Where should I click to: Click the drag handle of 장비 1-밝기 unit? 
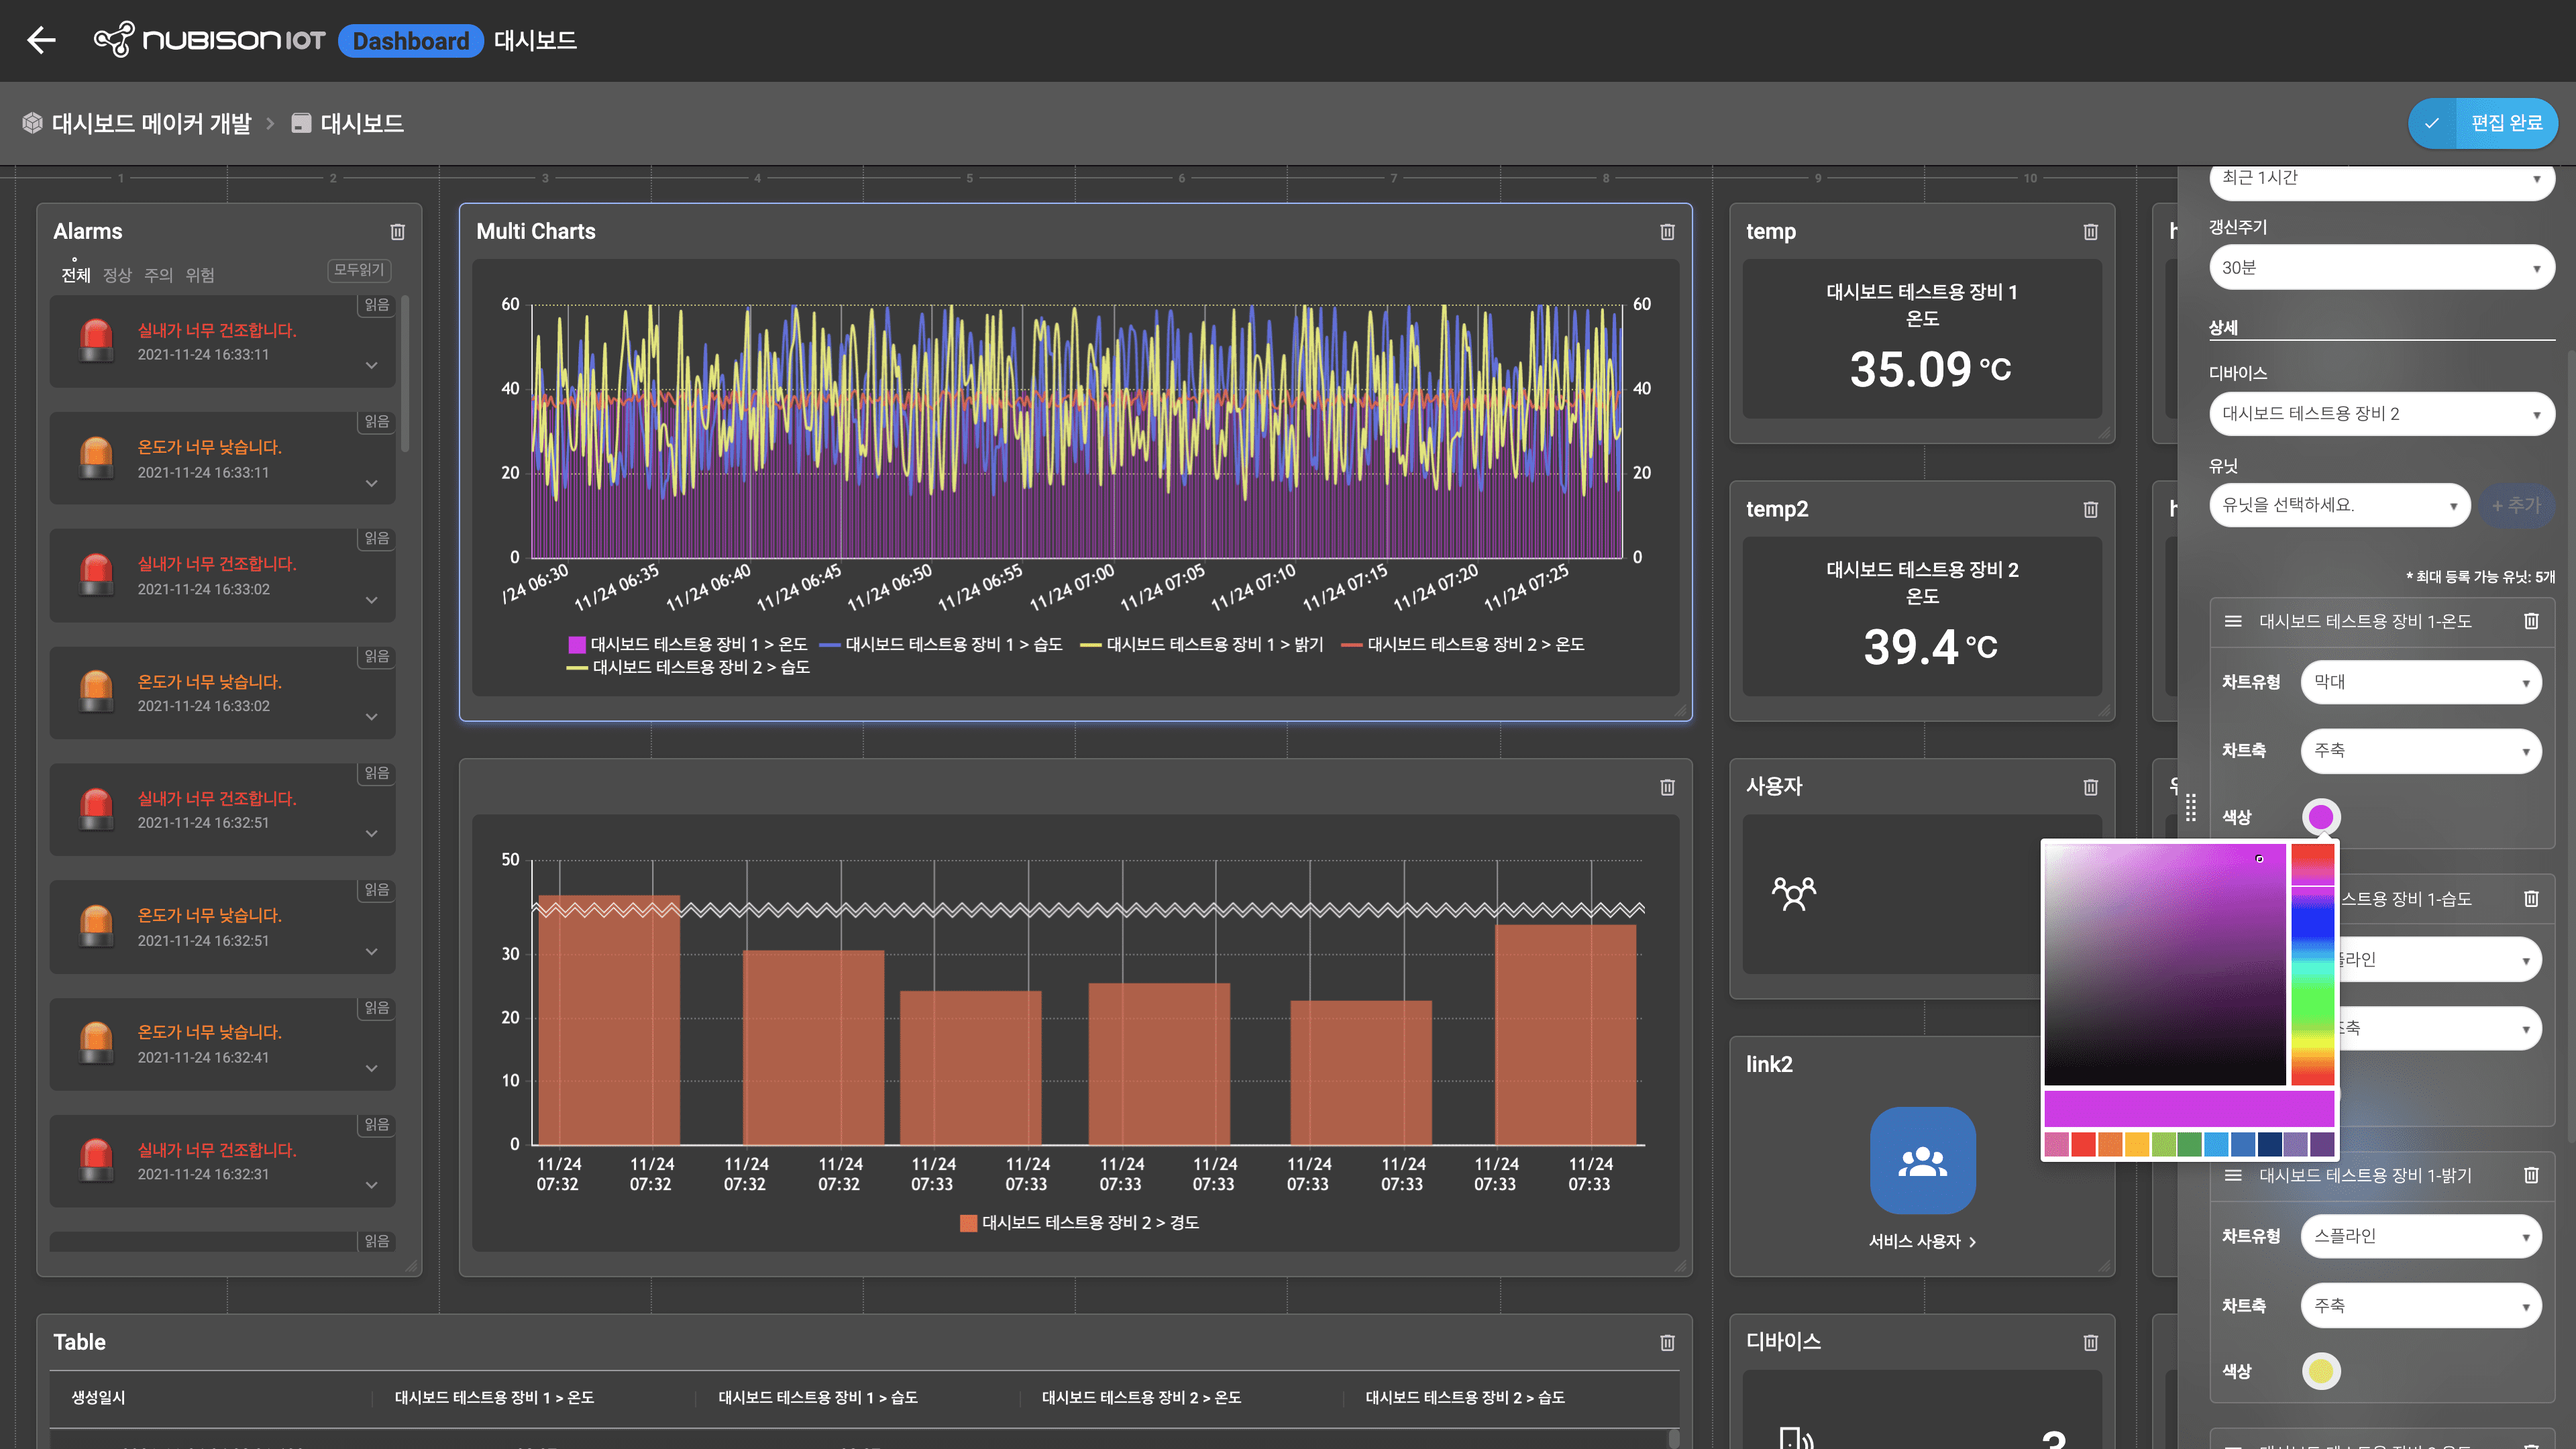coord(2233,1176)
